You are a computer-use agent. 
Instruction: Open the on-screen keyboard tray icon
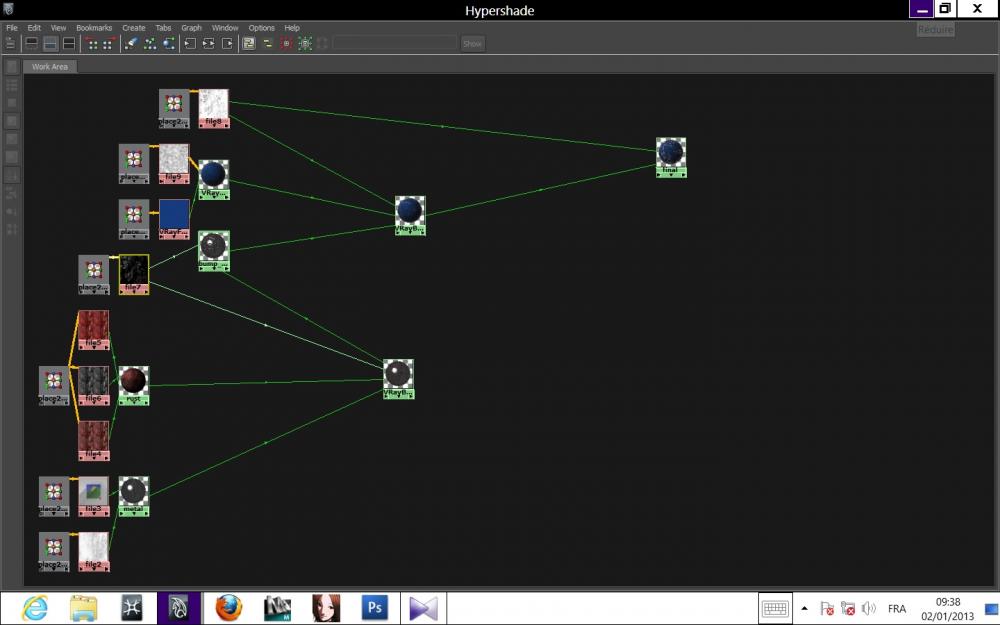(x=775, y=608)
